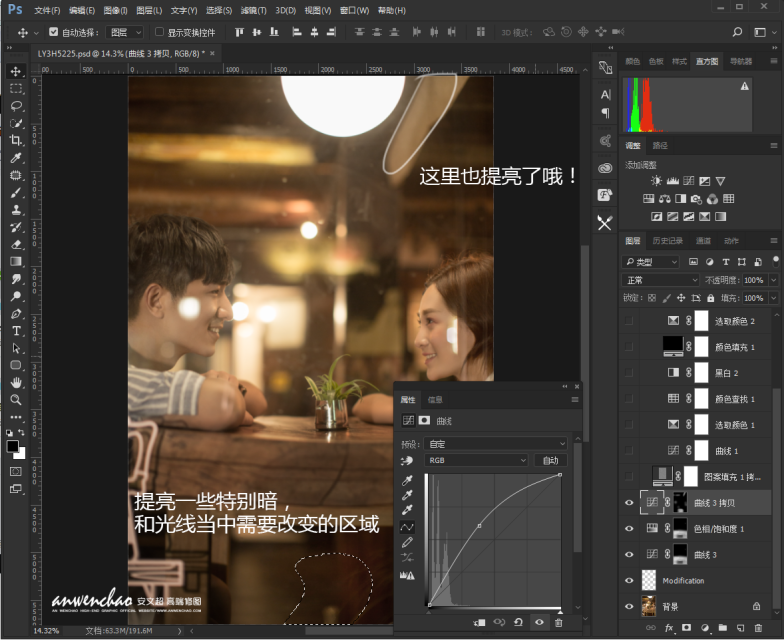This screenshot has width=784, height=640.
Task: Open the 图像(I) menu
Action: [116, 10]
